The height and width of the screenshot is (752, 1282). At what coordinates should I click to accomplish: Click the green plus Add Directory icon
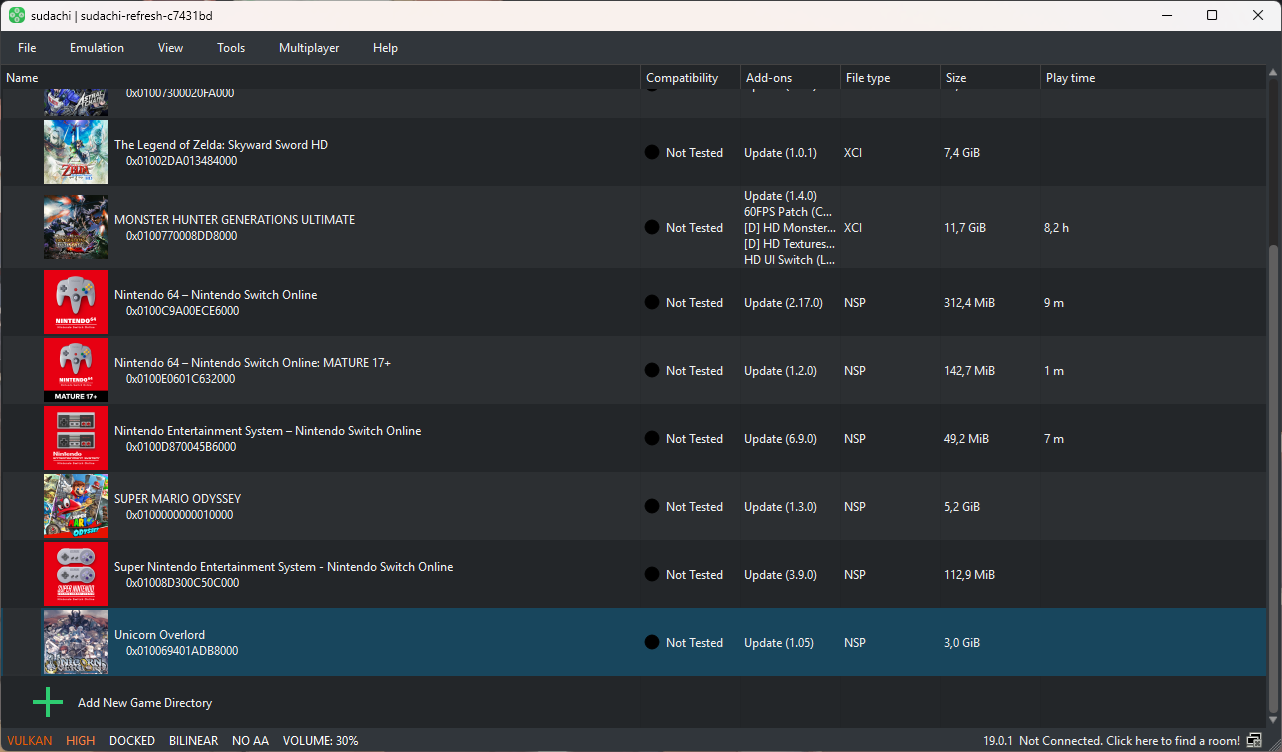47,703
